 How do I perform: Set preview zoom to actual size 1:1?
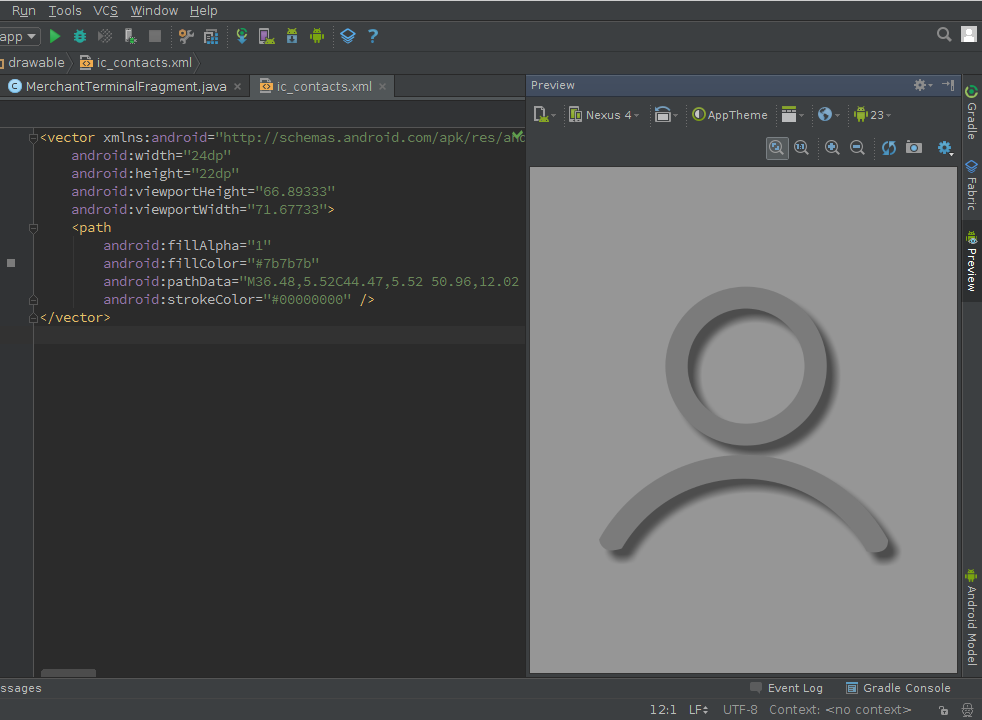pyautogui.click(x=802, y=147)
